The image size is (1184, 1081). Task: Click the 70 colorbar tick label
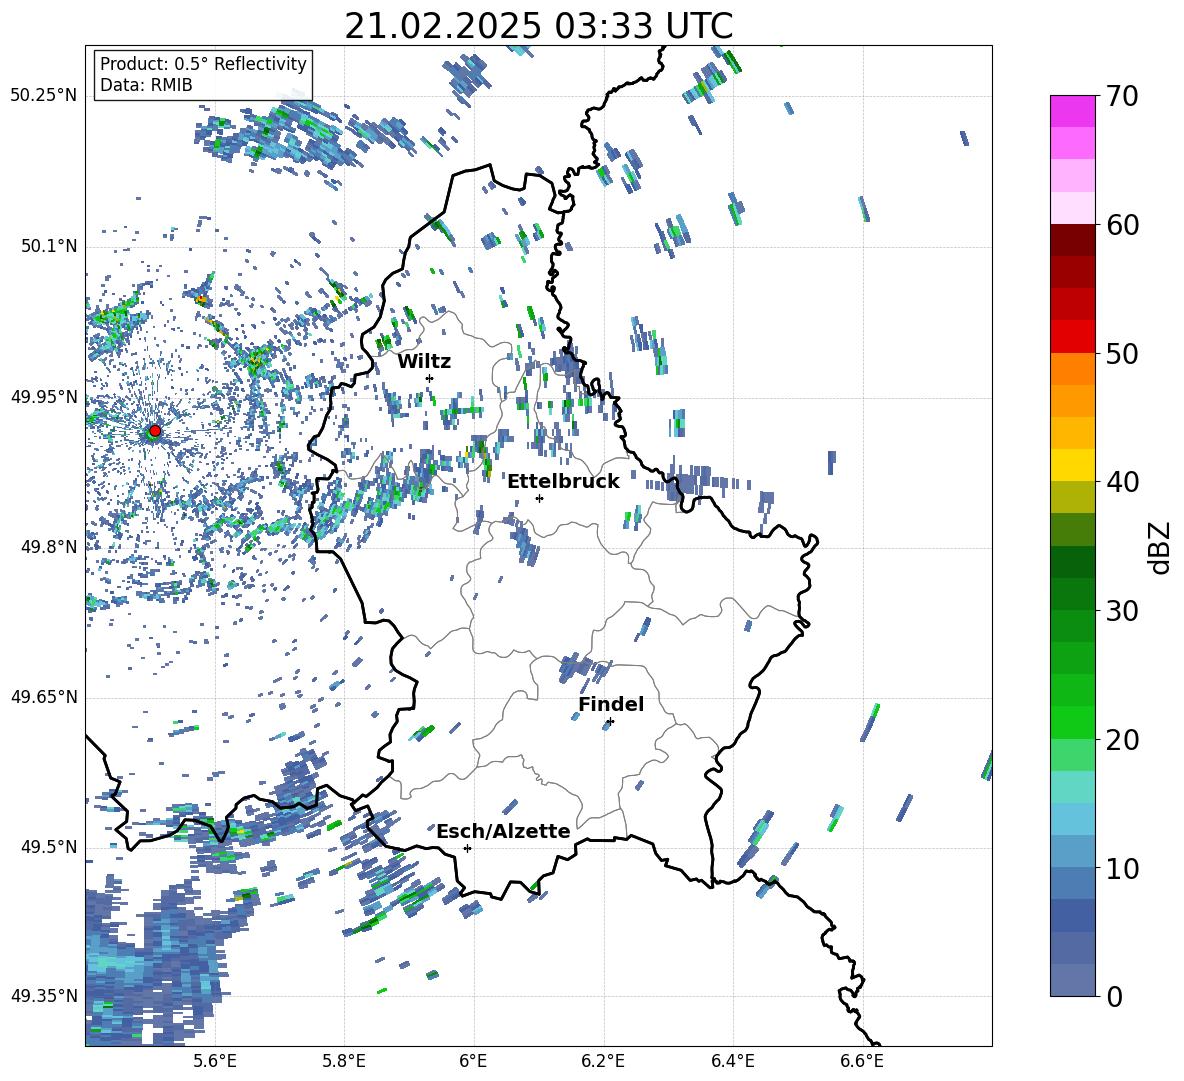click(1122, 97)
